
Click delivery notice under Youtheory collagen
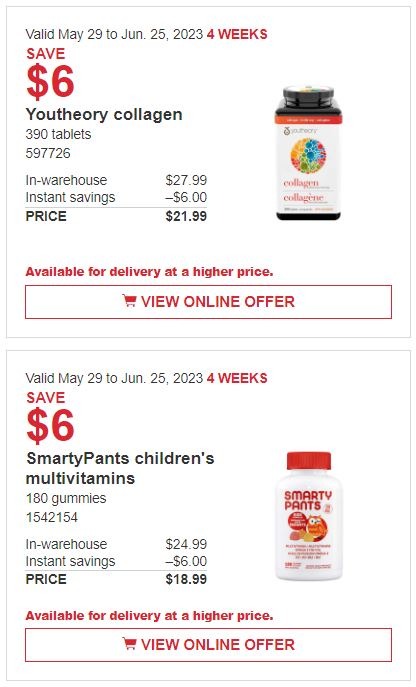149,272
